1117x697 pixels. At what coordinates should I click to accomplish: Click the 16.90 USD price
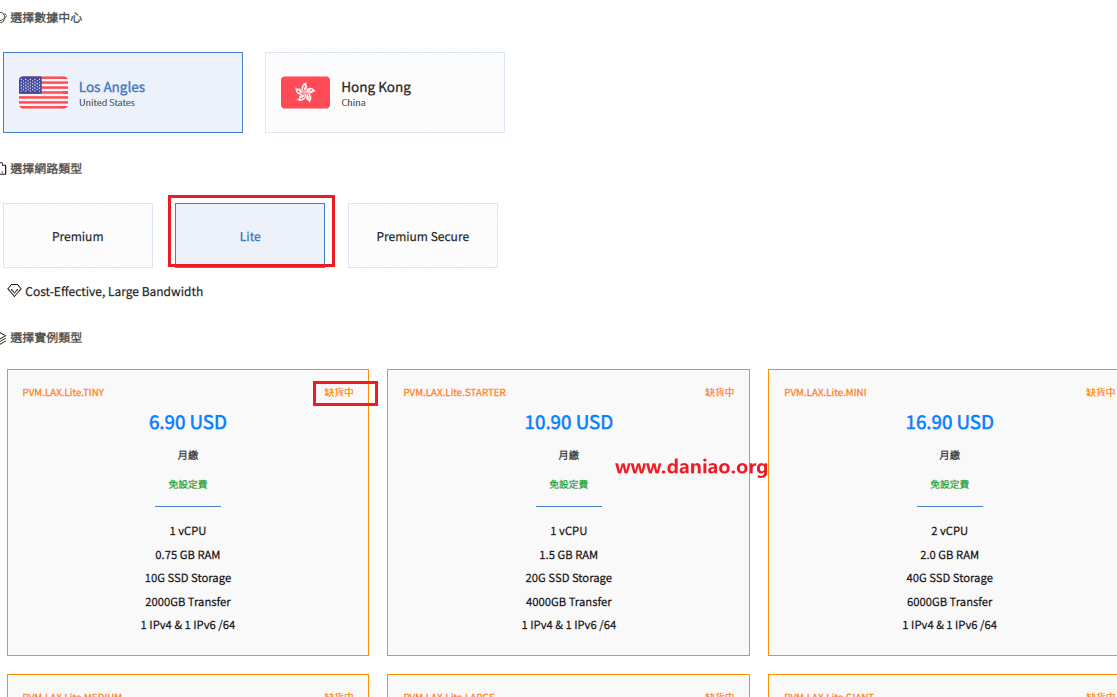tap(949, 422)
